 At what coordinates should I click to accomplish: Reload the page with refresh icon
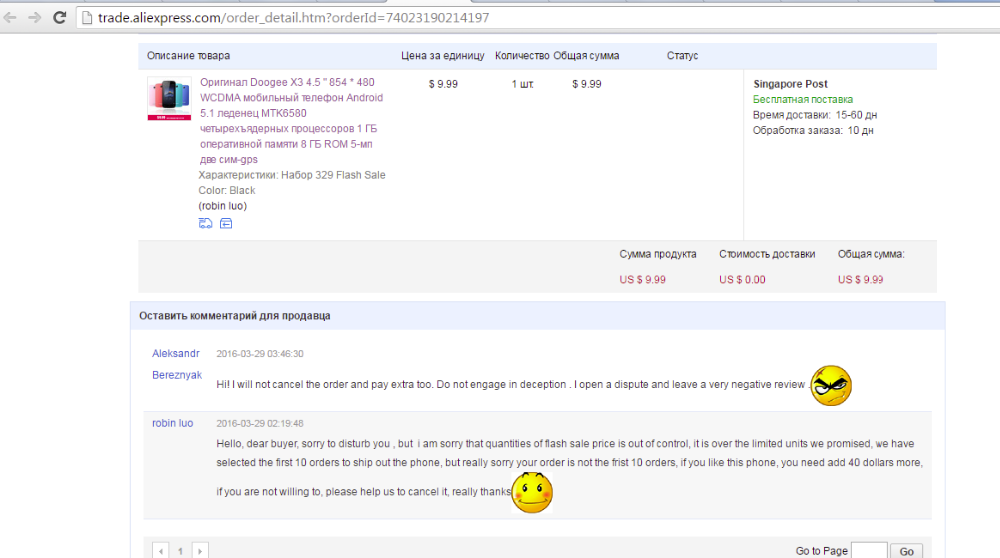pyautogui.click(x=59, y=18)
